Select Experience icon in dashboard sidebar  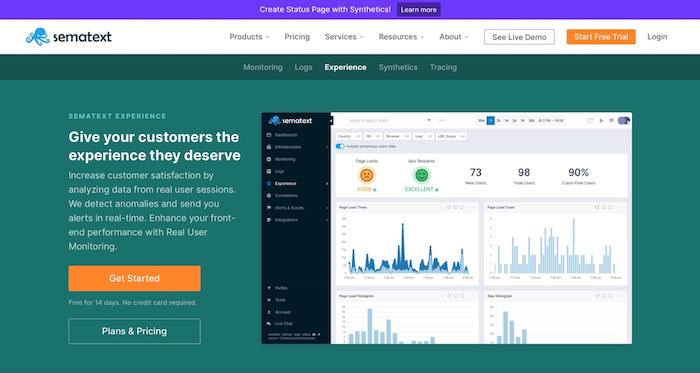tap(269, 183)
